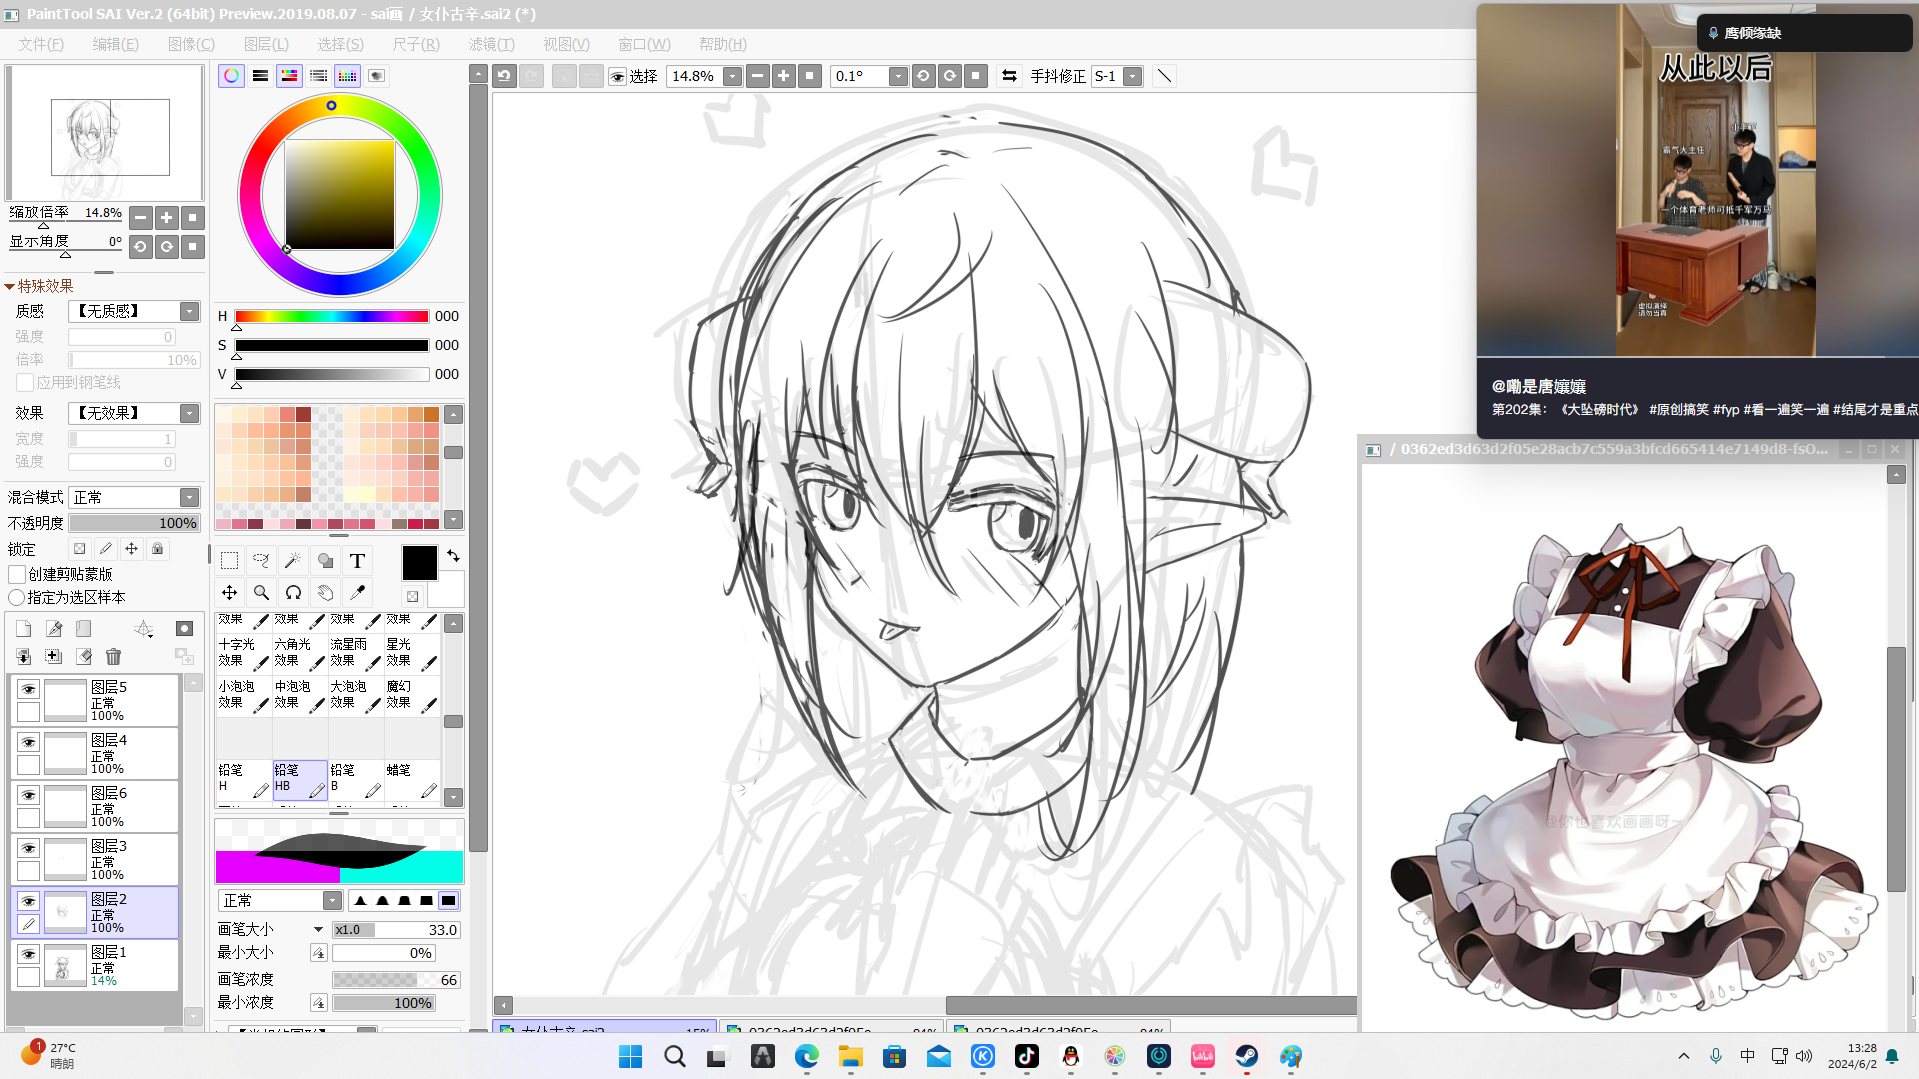Select the Lasso selection tool

261,561
